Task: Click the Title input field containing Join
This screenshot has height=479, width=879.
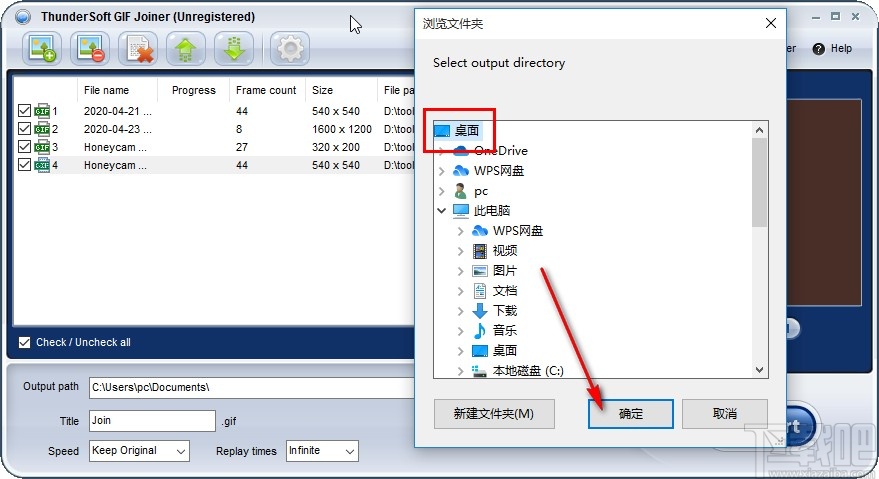Action: (x=152, y=421)
